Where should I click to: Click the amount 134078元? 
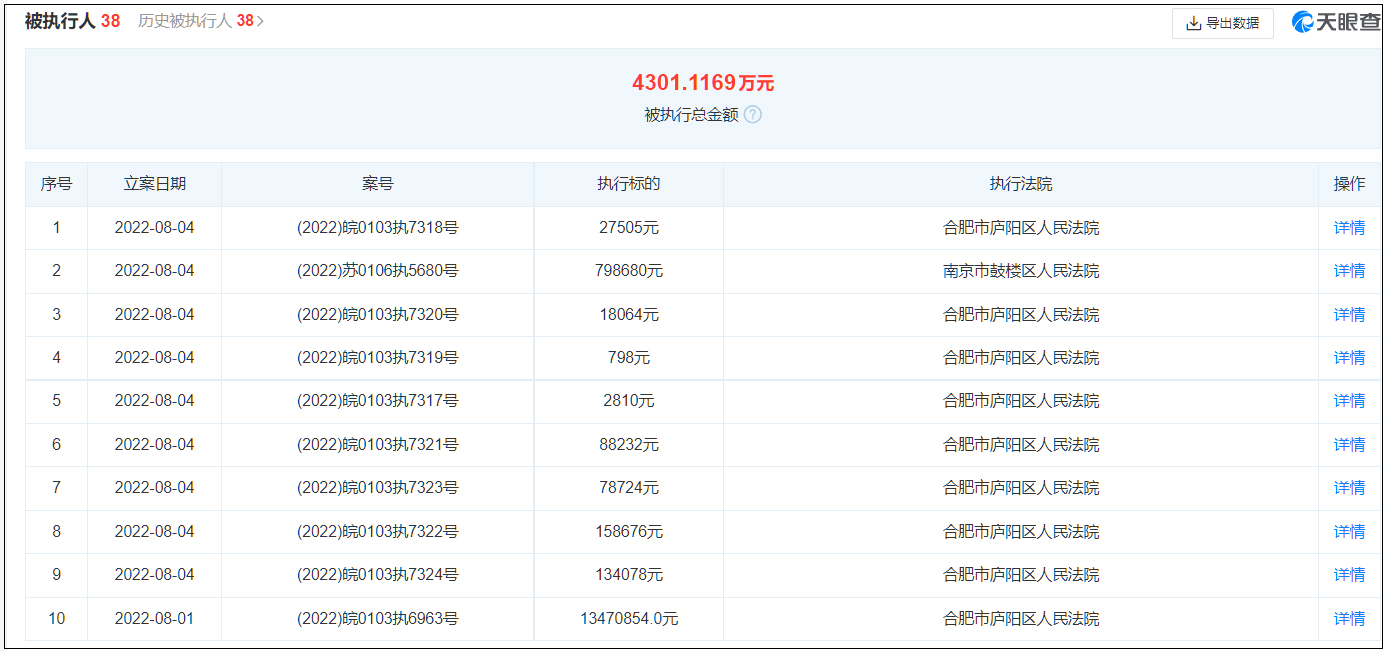[x=629, y=575]
